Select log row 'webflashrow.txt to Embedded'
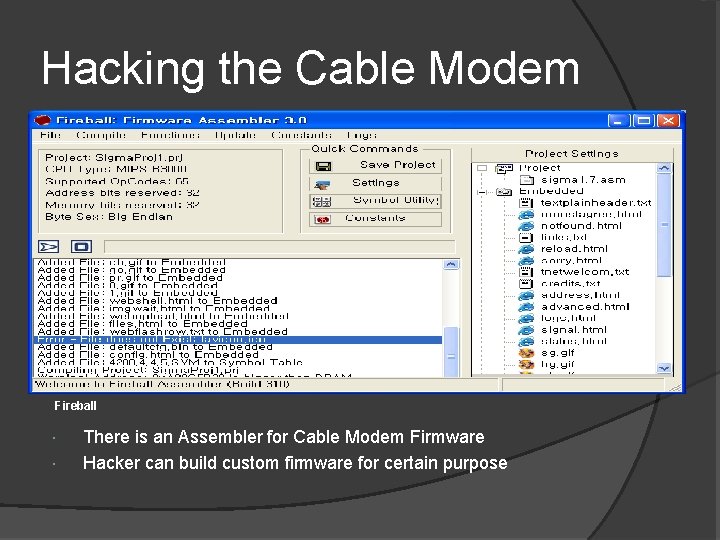The height and width of the screenshot is (540, 720). pyautogui.click(x=163, y=332)
